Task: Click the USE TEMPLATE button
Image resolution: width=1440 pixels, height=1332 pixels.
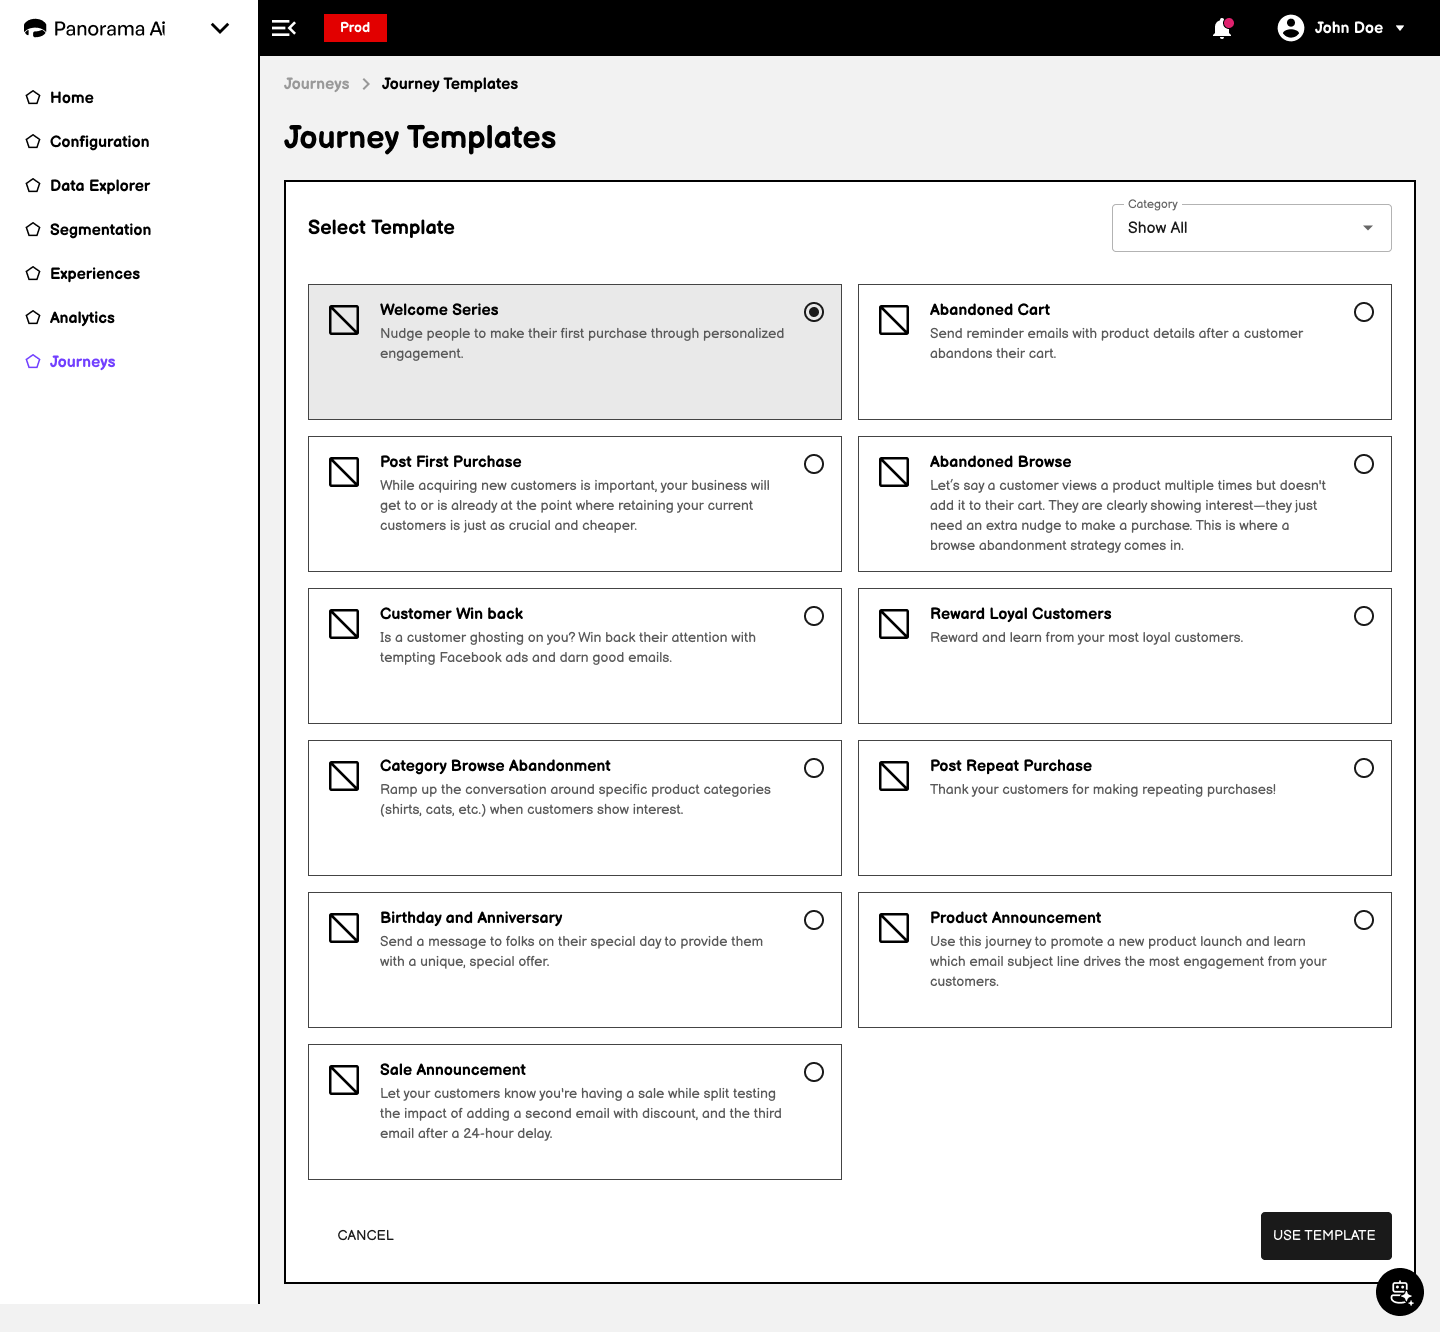Action: (x=1326, y=1236)
